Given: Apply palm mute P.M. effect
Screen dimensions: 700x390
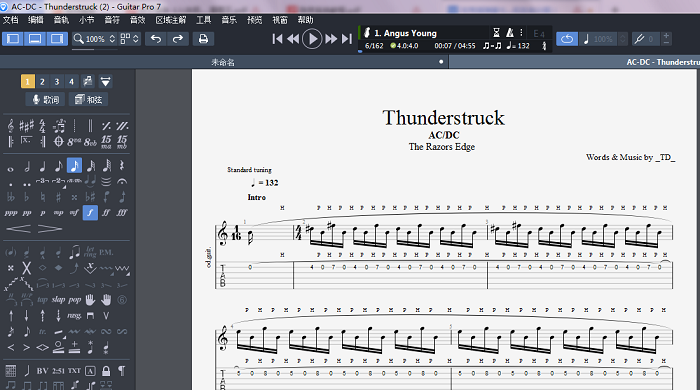Looking at the screenshot, I should (x=106, y=253).
